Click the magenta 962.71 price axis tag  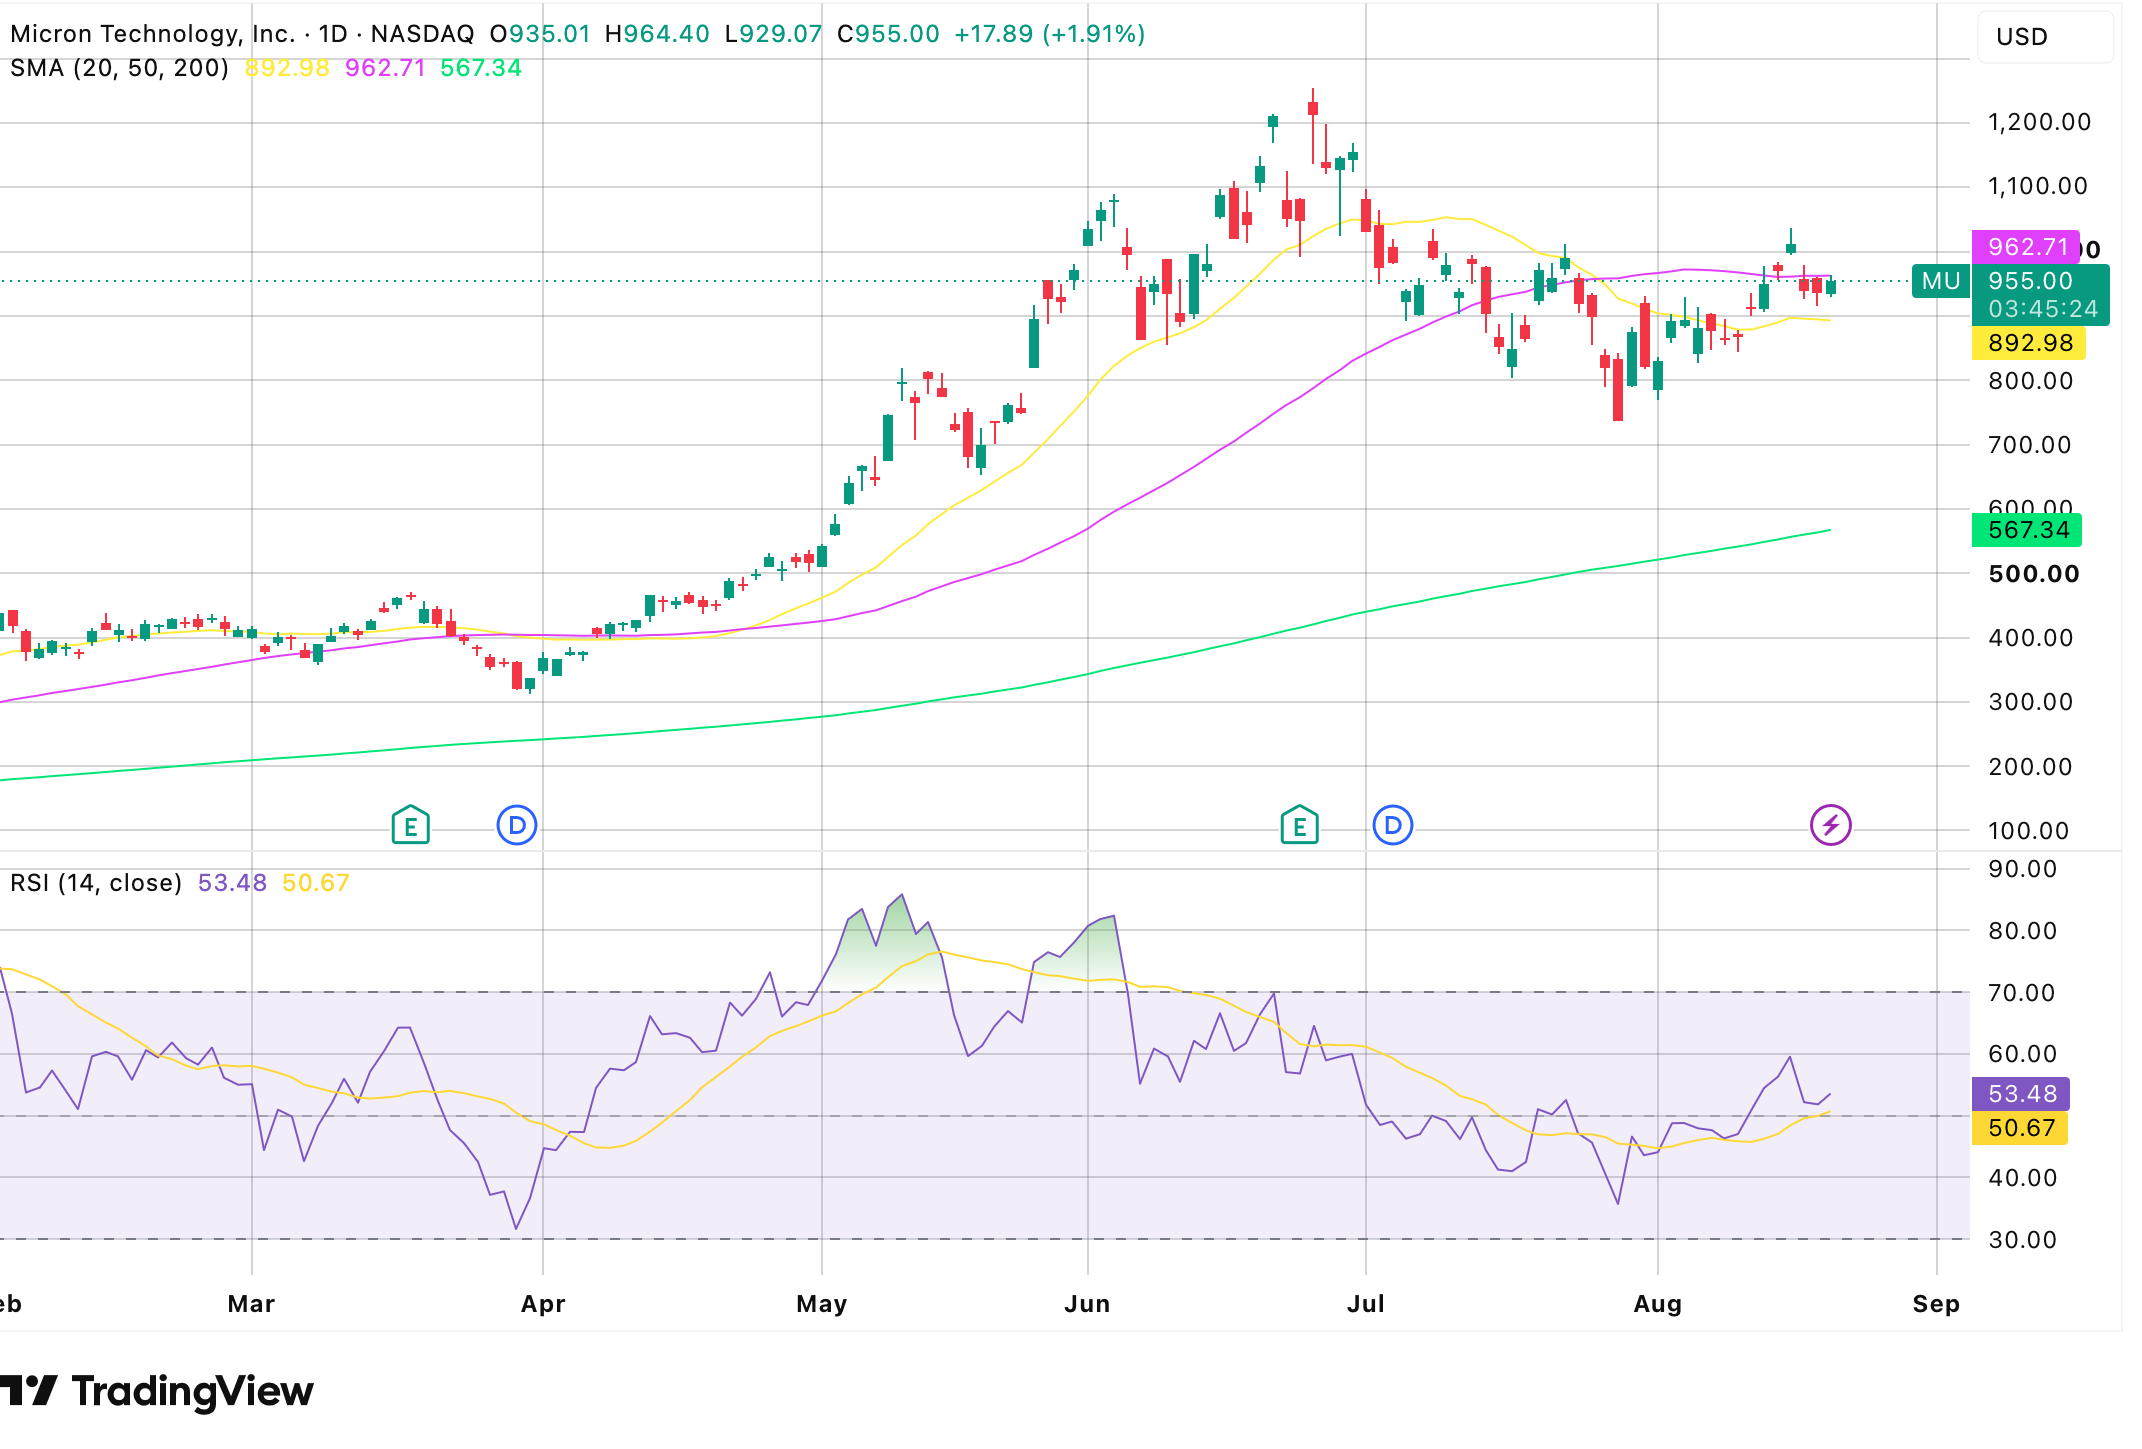pyautogui.click(x=2025, y=247)
